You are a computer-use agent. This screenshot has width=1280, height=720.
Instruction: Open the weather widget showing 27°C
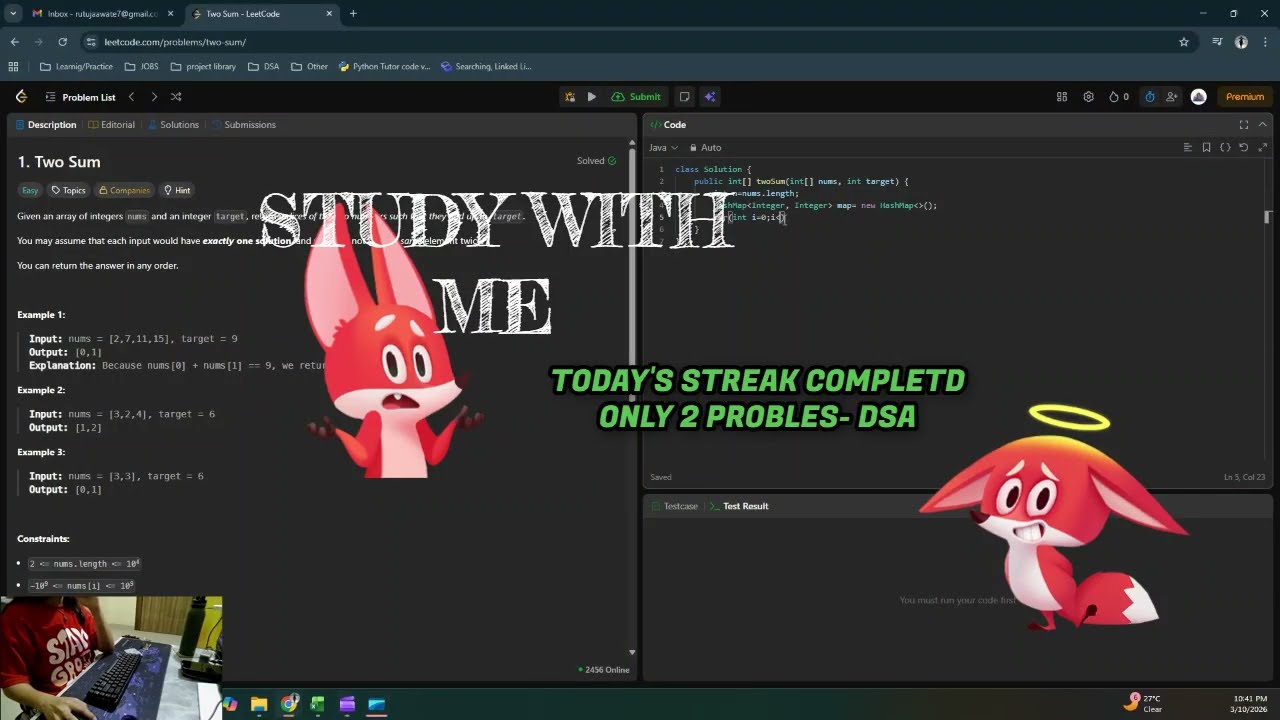click(x=1143, y=703)
